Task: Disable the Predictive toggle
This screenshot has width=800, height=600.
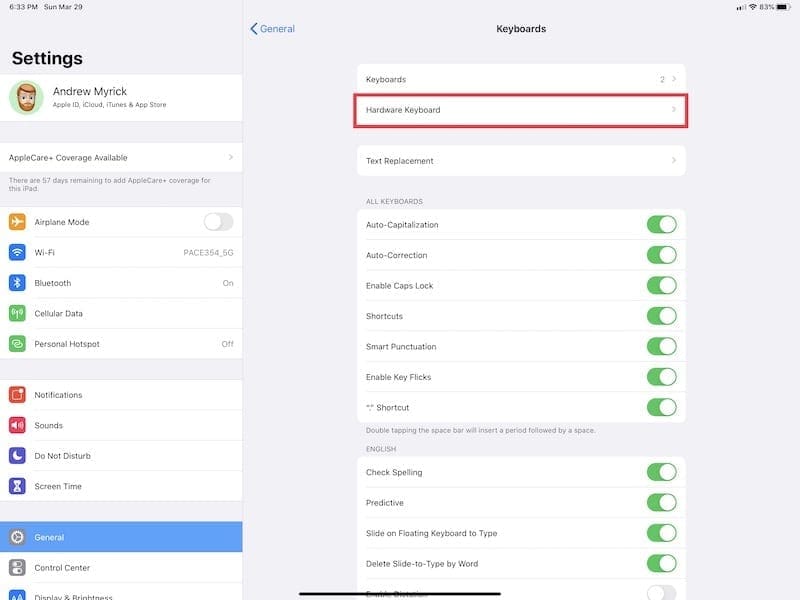Action: click(x=662, y=503)
